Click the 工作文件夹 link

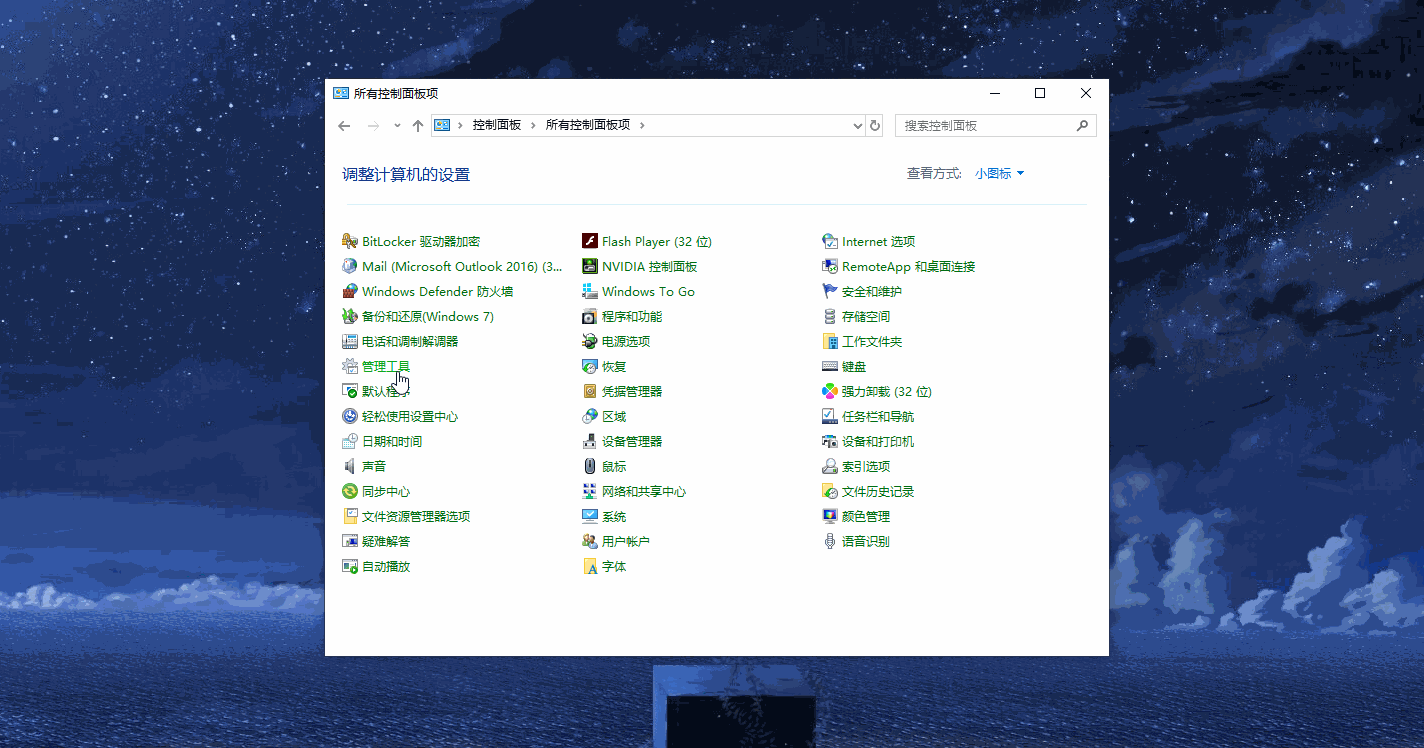click(x=872, y=341)
